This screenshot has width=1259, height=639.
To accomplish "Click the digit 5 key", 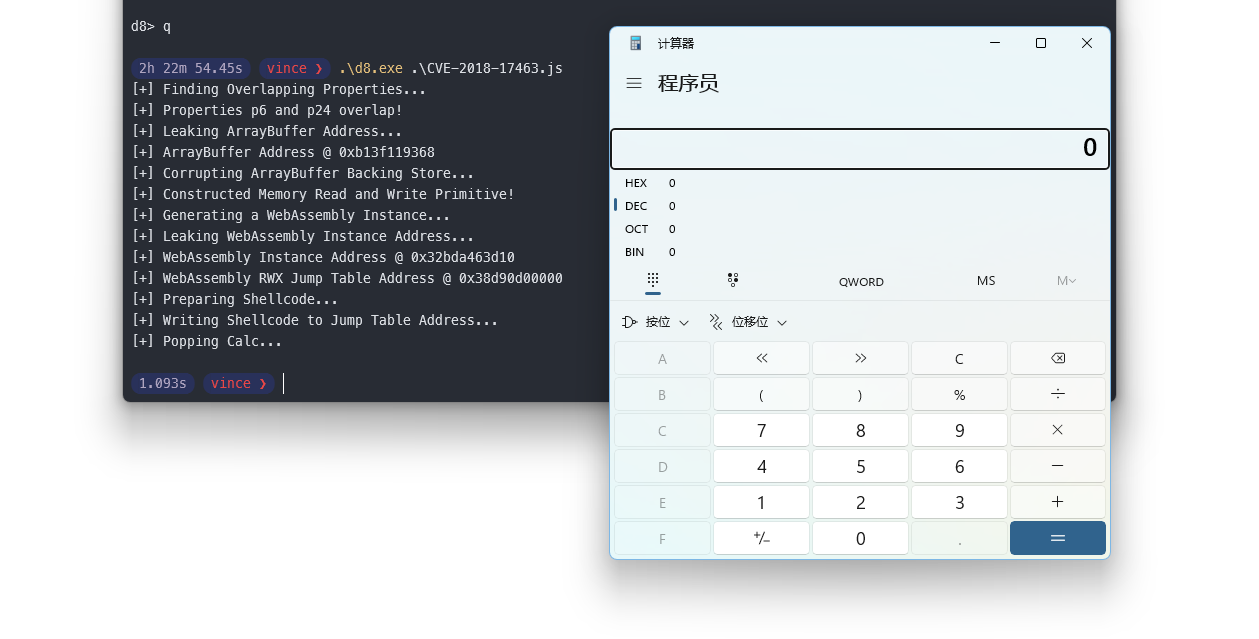I will [860, 466].
